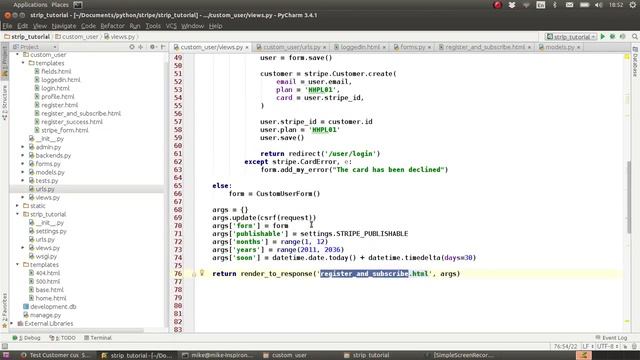
Task: Click tool window quick-access icon at bottom-left
Action: [x=4, y=346]
